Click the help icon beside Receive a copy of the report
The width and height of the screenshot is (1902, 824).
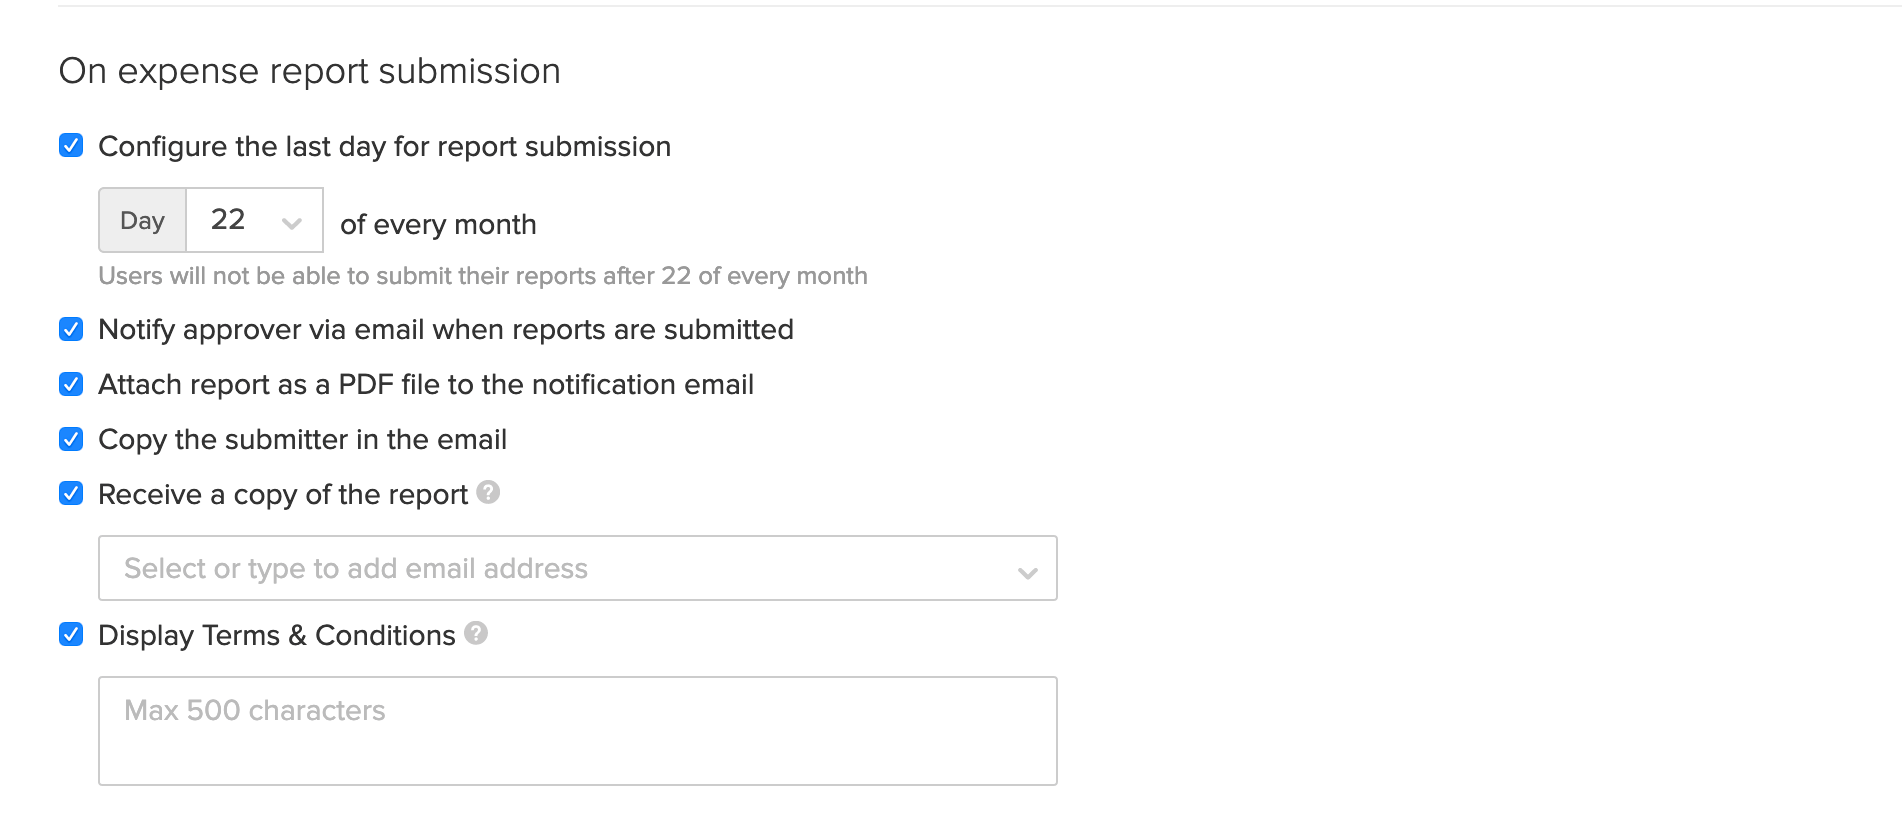click(x=487, y=493)
